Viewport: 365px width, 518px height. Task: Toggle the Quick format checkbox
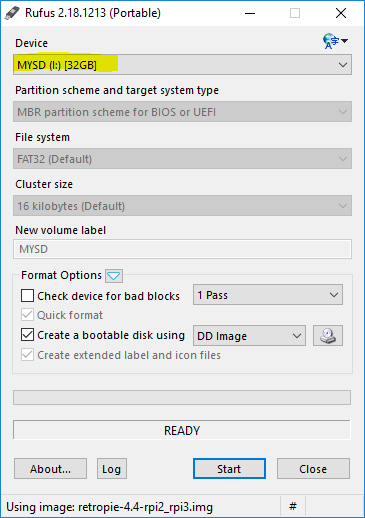[x=27, y=315]
